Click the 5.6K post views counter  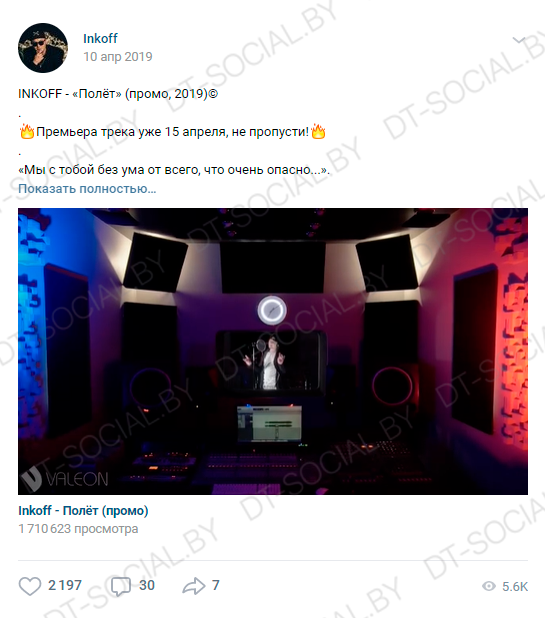(515, 586)
